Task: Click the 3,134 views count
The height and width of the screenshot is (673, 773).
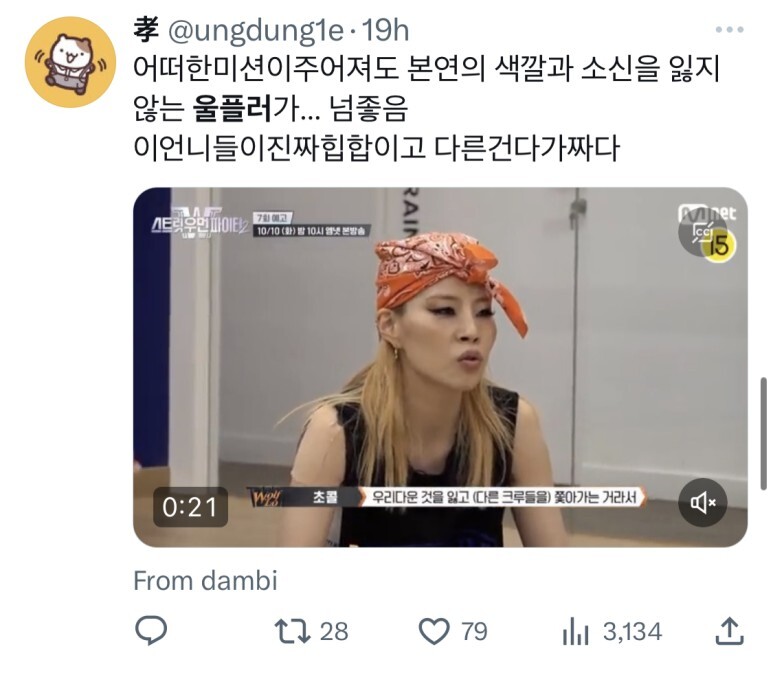Action: 632,632
